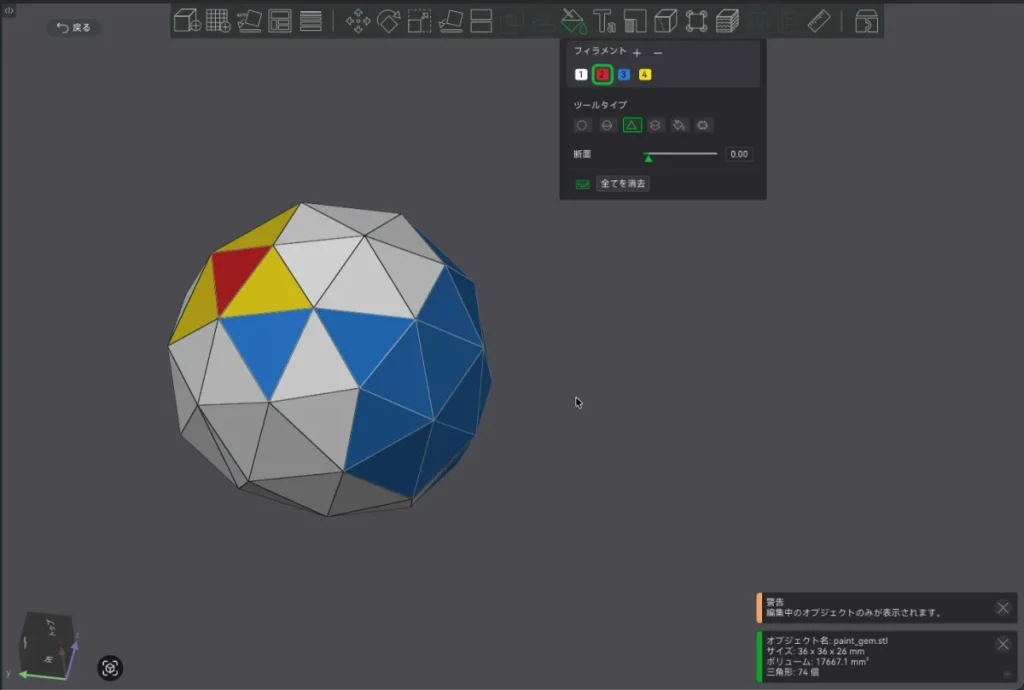The width and height of the screenshot is (1024, 690).
Task: Select the Measure ruler icon
Action: coord(819,21)
